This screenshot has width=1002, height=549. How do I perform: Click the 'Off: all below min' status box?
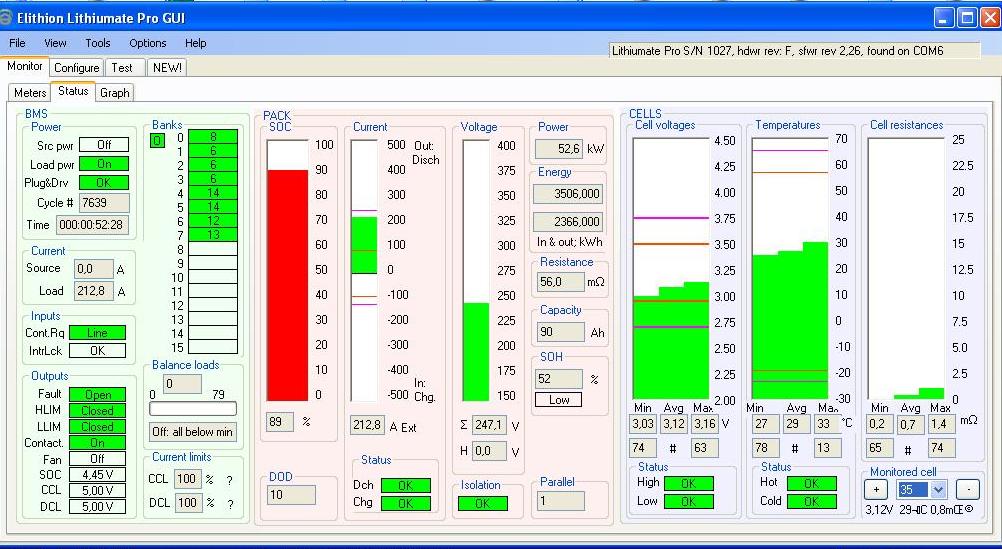point(192,432)
